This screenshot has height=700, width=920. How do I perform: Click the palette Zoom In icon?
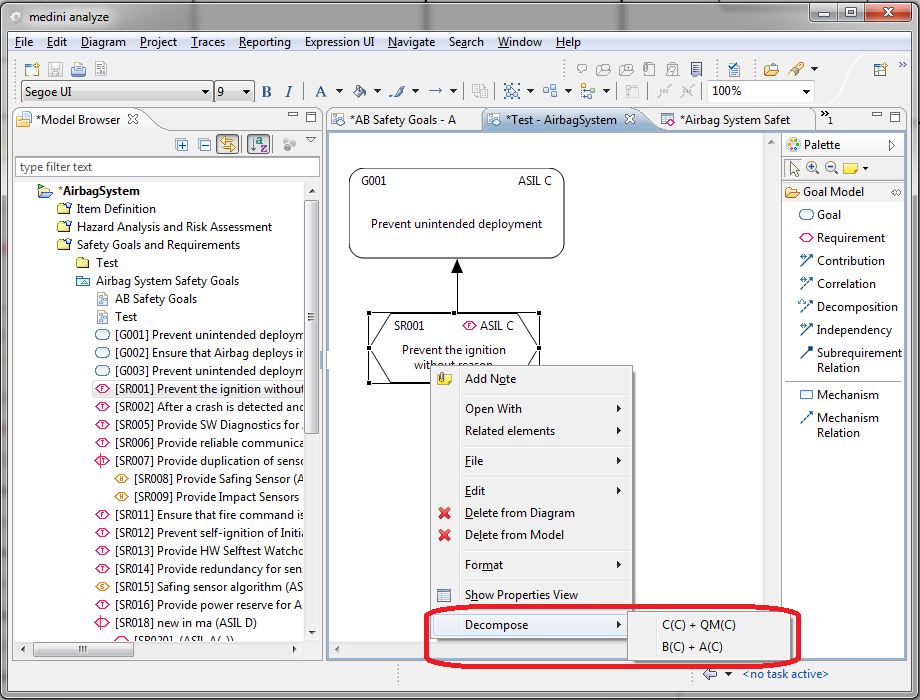tap(812, 169)
